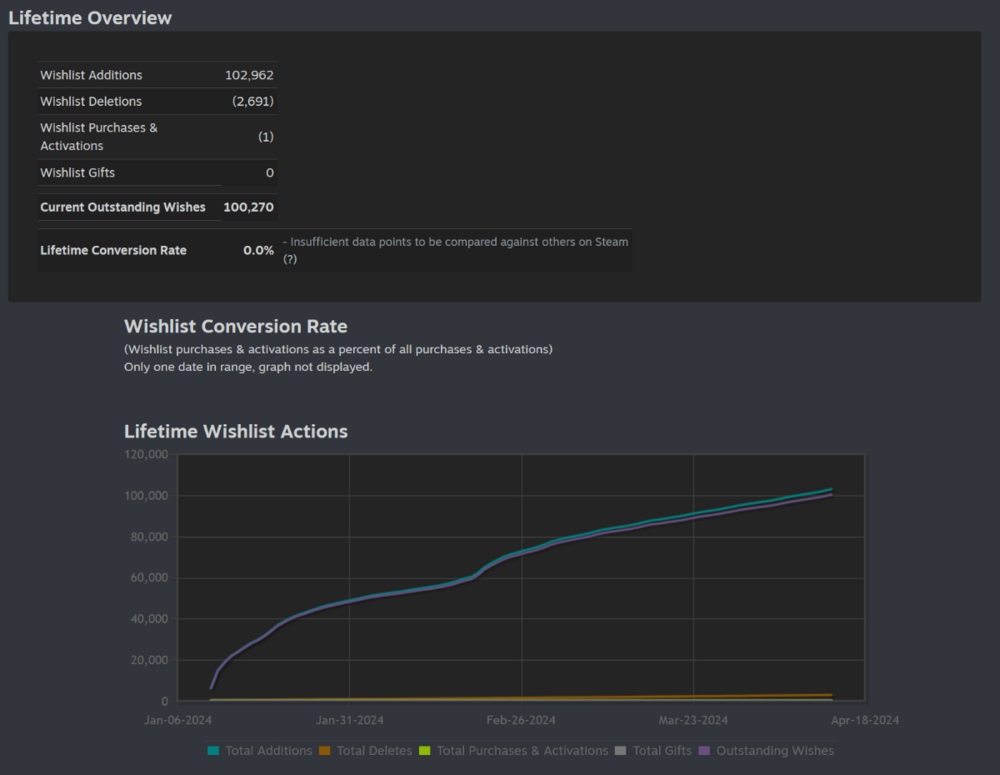Click the 100,000 y-axis label
The height and width of the screenshot is (775, 1000).
(x=146, y=496)
